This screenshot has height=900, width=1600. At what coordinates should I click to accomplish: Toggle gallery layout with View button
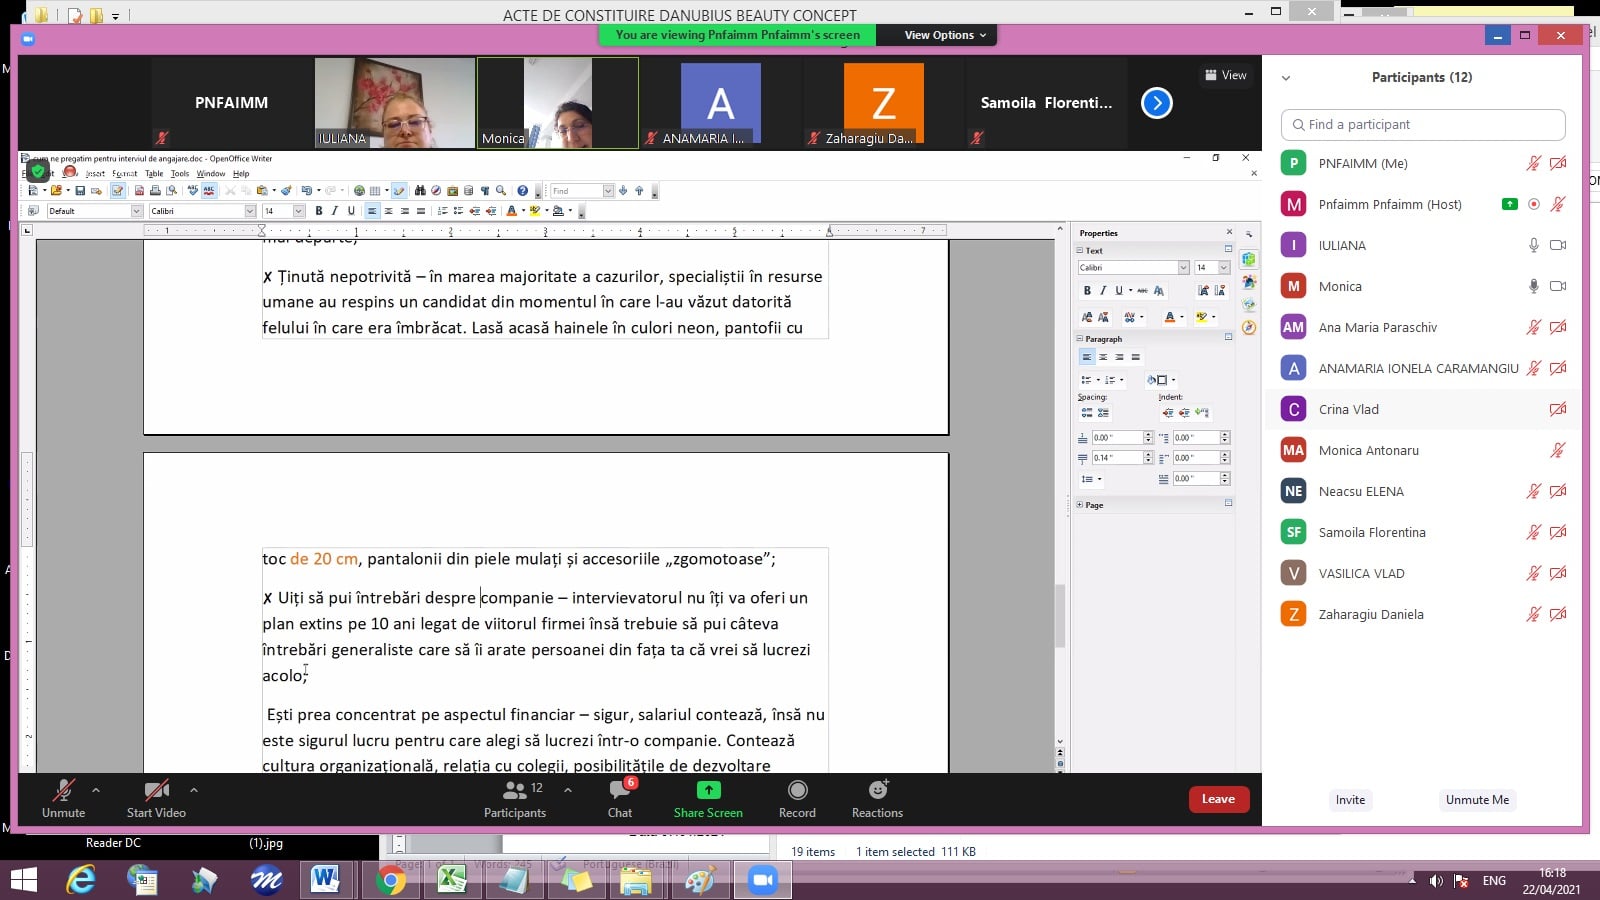click(x=1226, y=75)
